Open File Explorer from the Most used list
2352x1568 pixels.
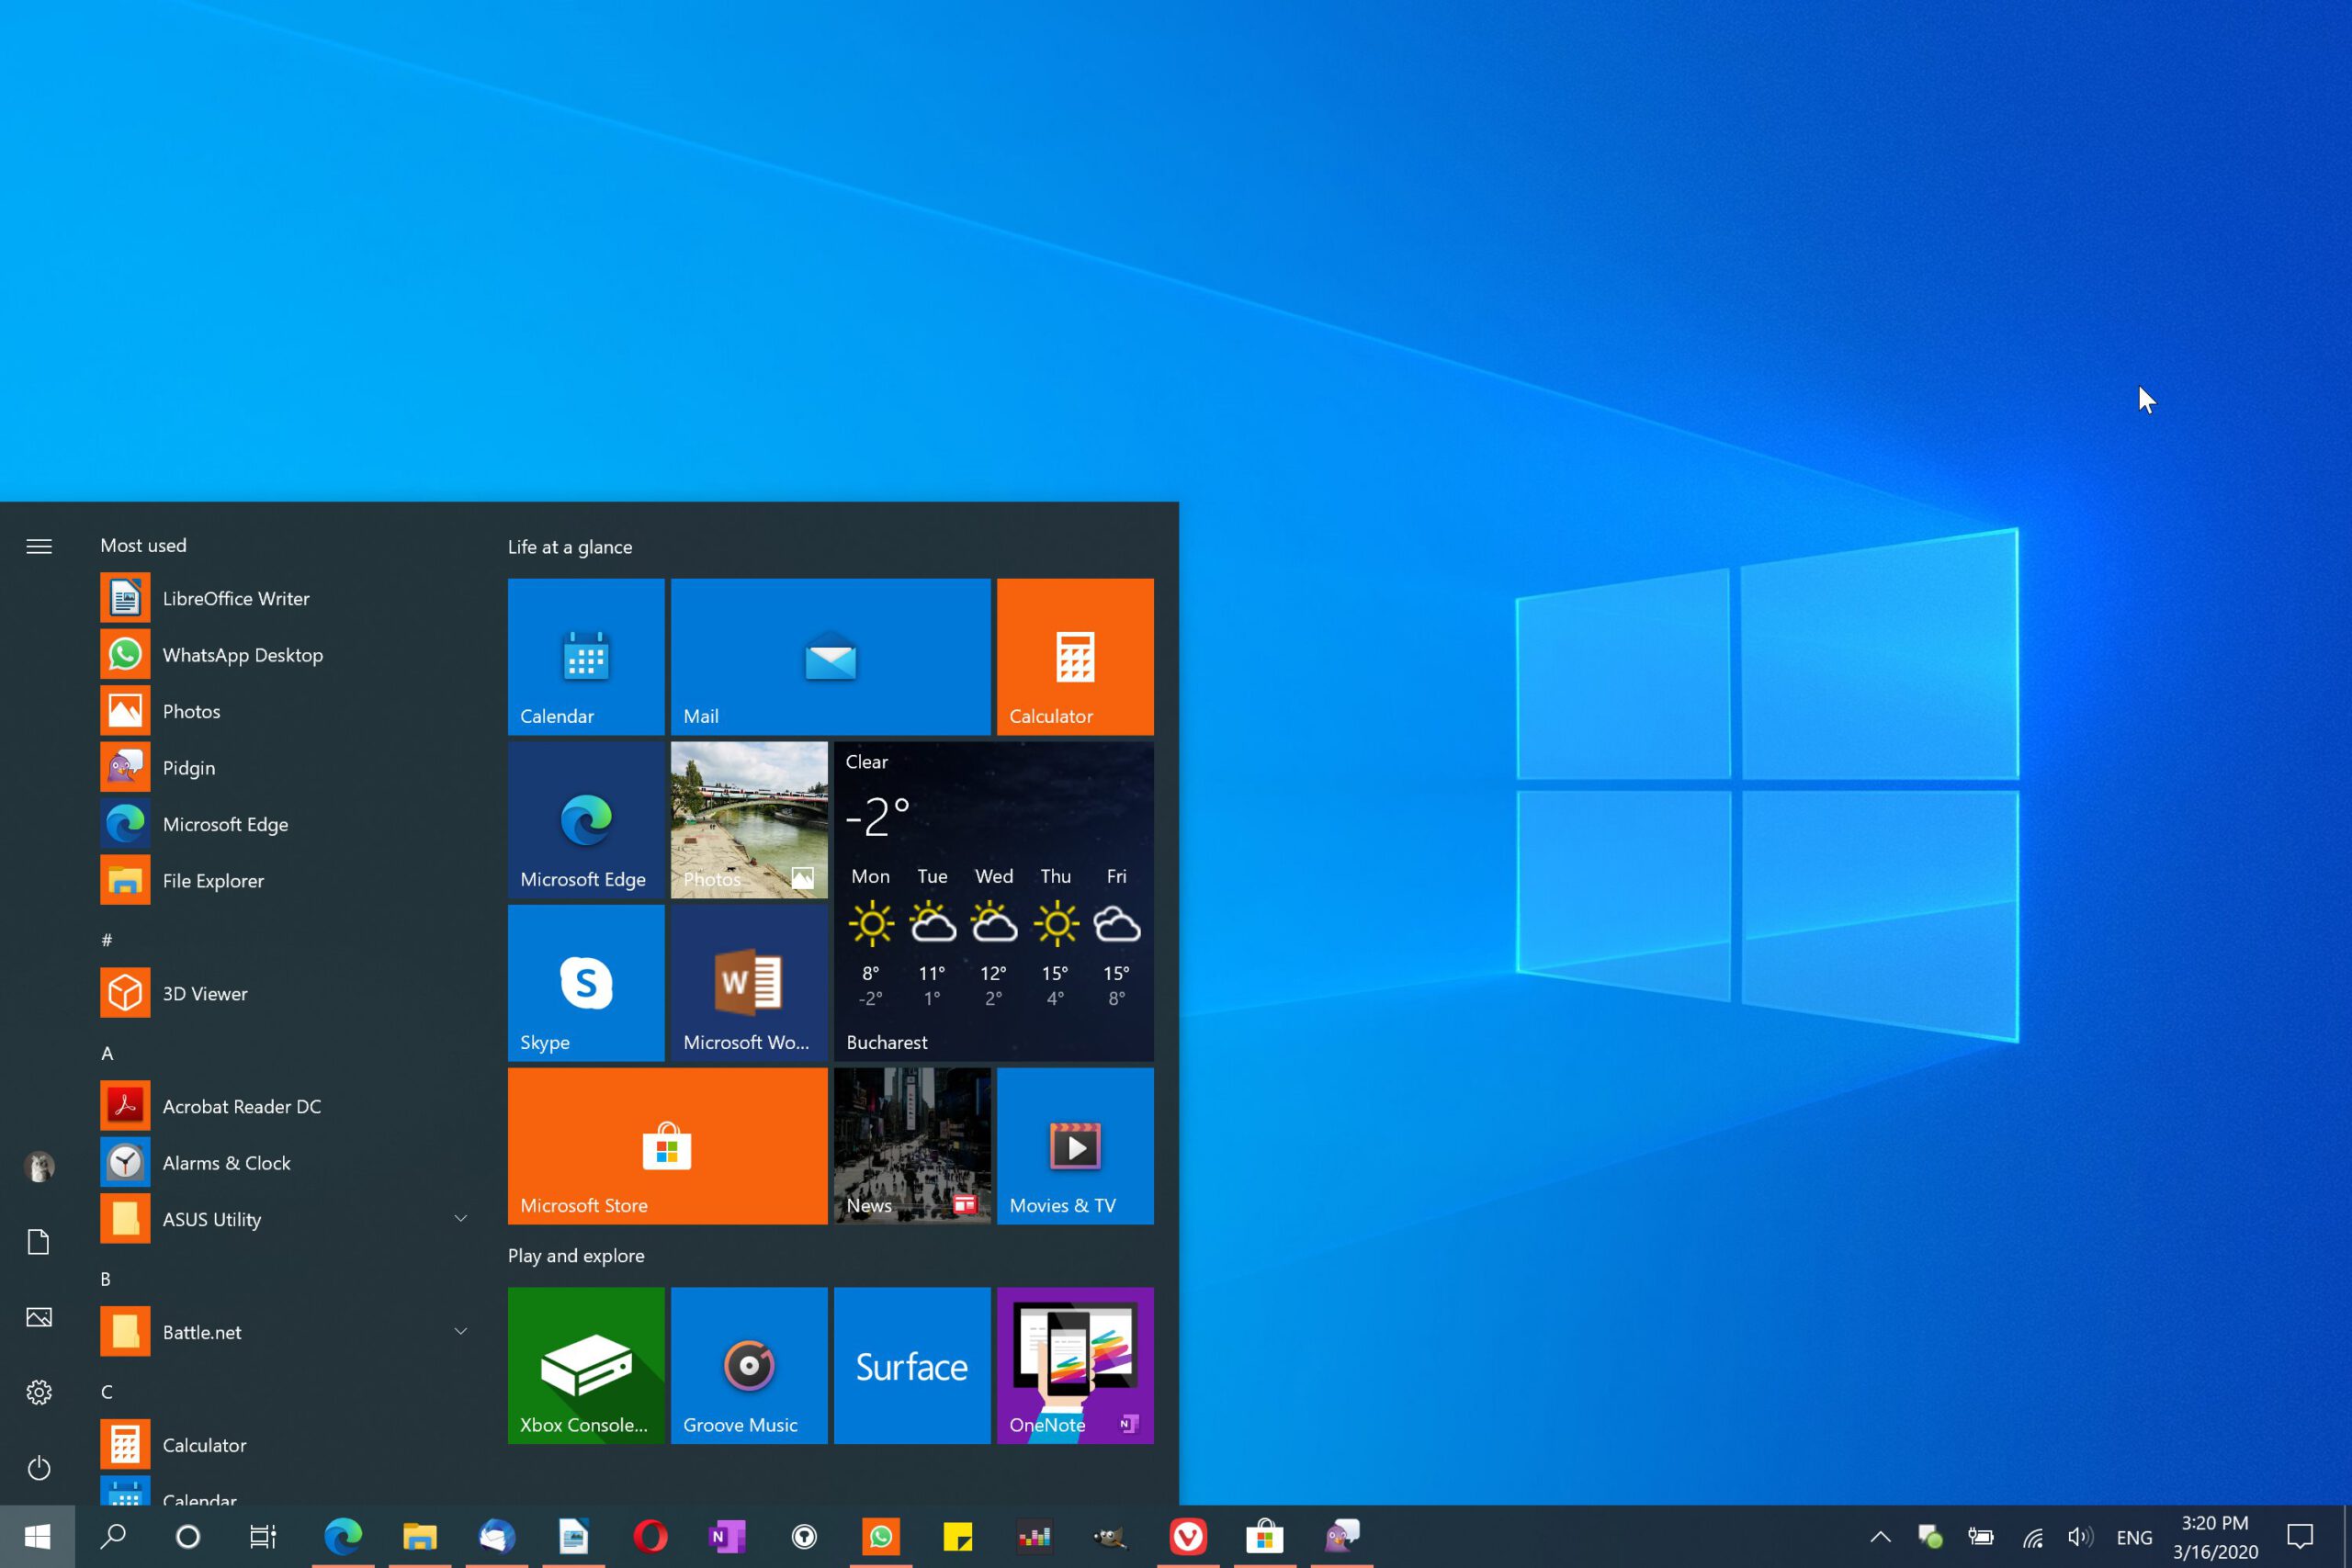(285, 881)
